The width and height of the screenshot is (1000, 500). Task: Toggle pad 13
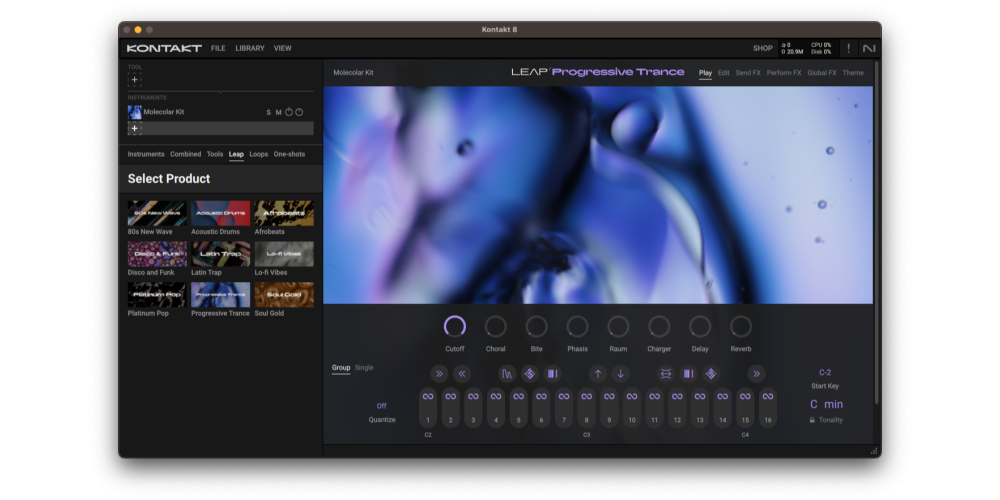tap(700, 408)
